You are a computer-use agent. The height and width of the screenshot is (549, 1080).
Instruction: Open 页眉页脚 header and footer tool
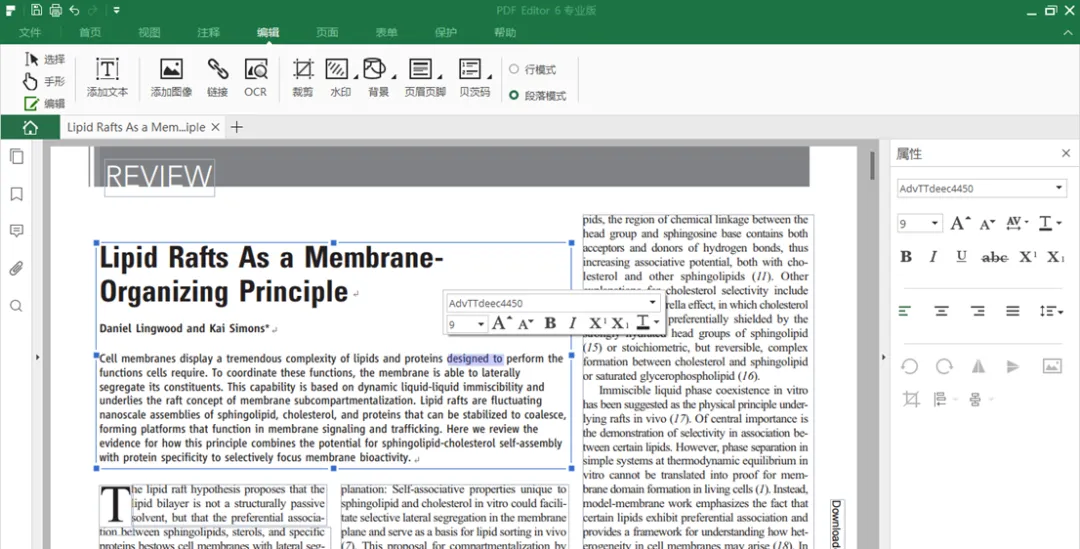(x=425, y=77)
